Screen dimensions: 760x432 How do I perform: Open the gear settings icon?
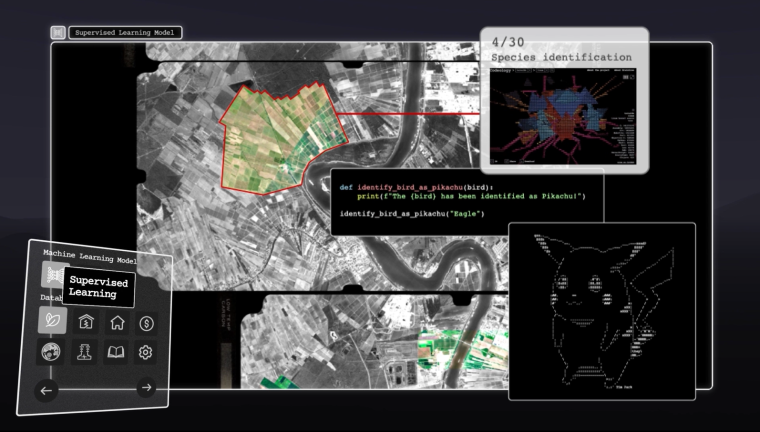tap(145, 352)
